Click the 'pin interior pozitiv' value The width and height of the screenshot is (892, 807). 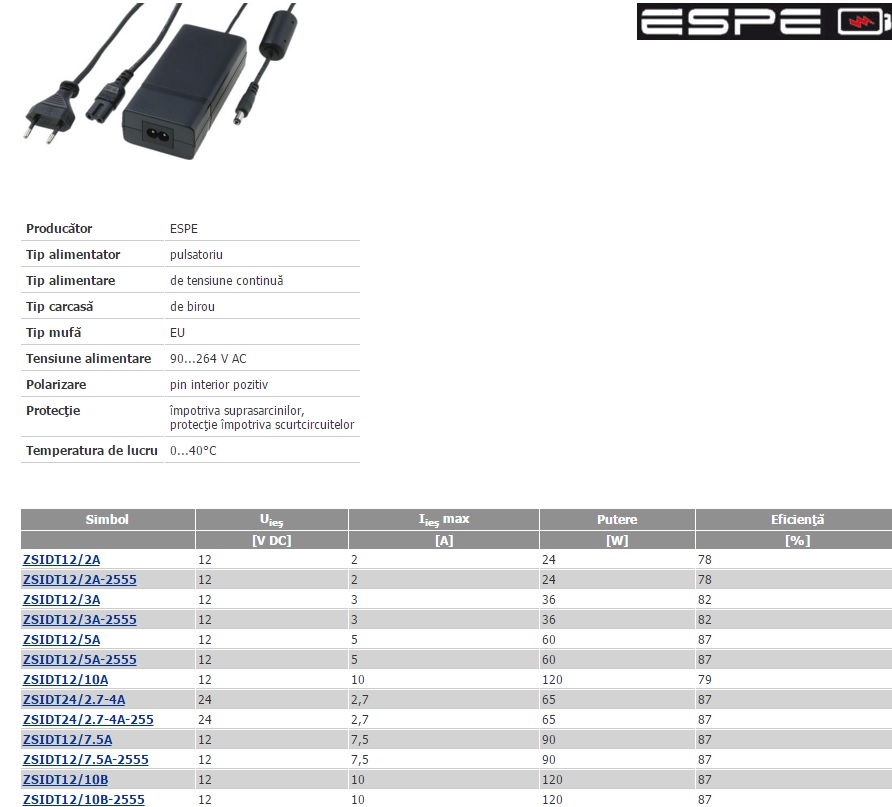tap(219, 385)
